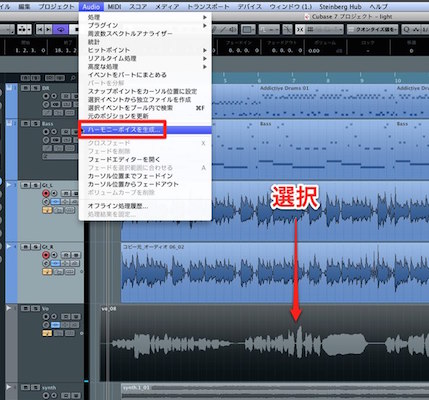429x400 pixels.
Task: Open the プラグイン submenu
Action: (x=145, y=25)
